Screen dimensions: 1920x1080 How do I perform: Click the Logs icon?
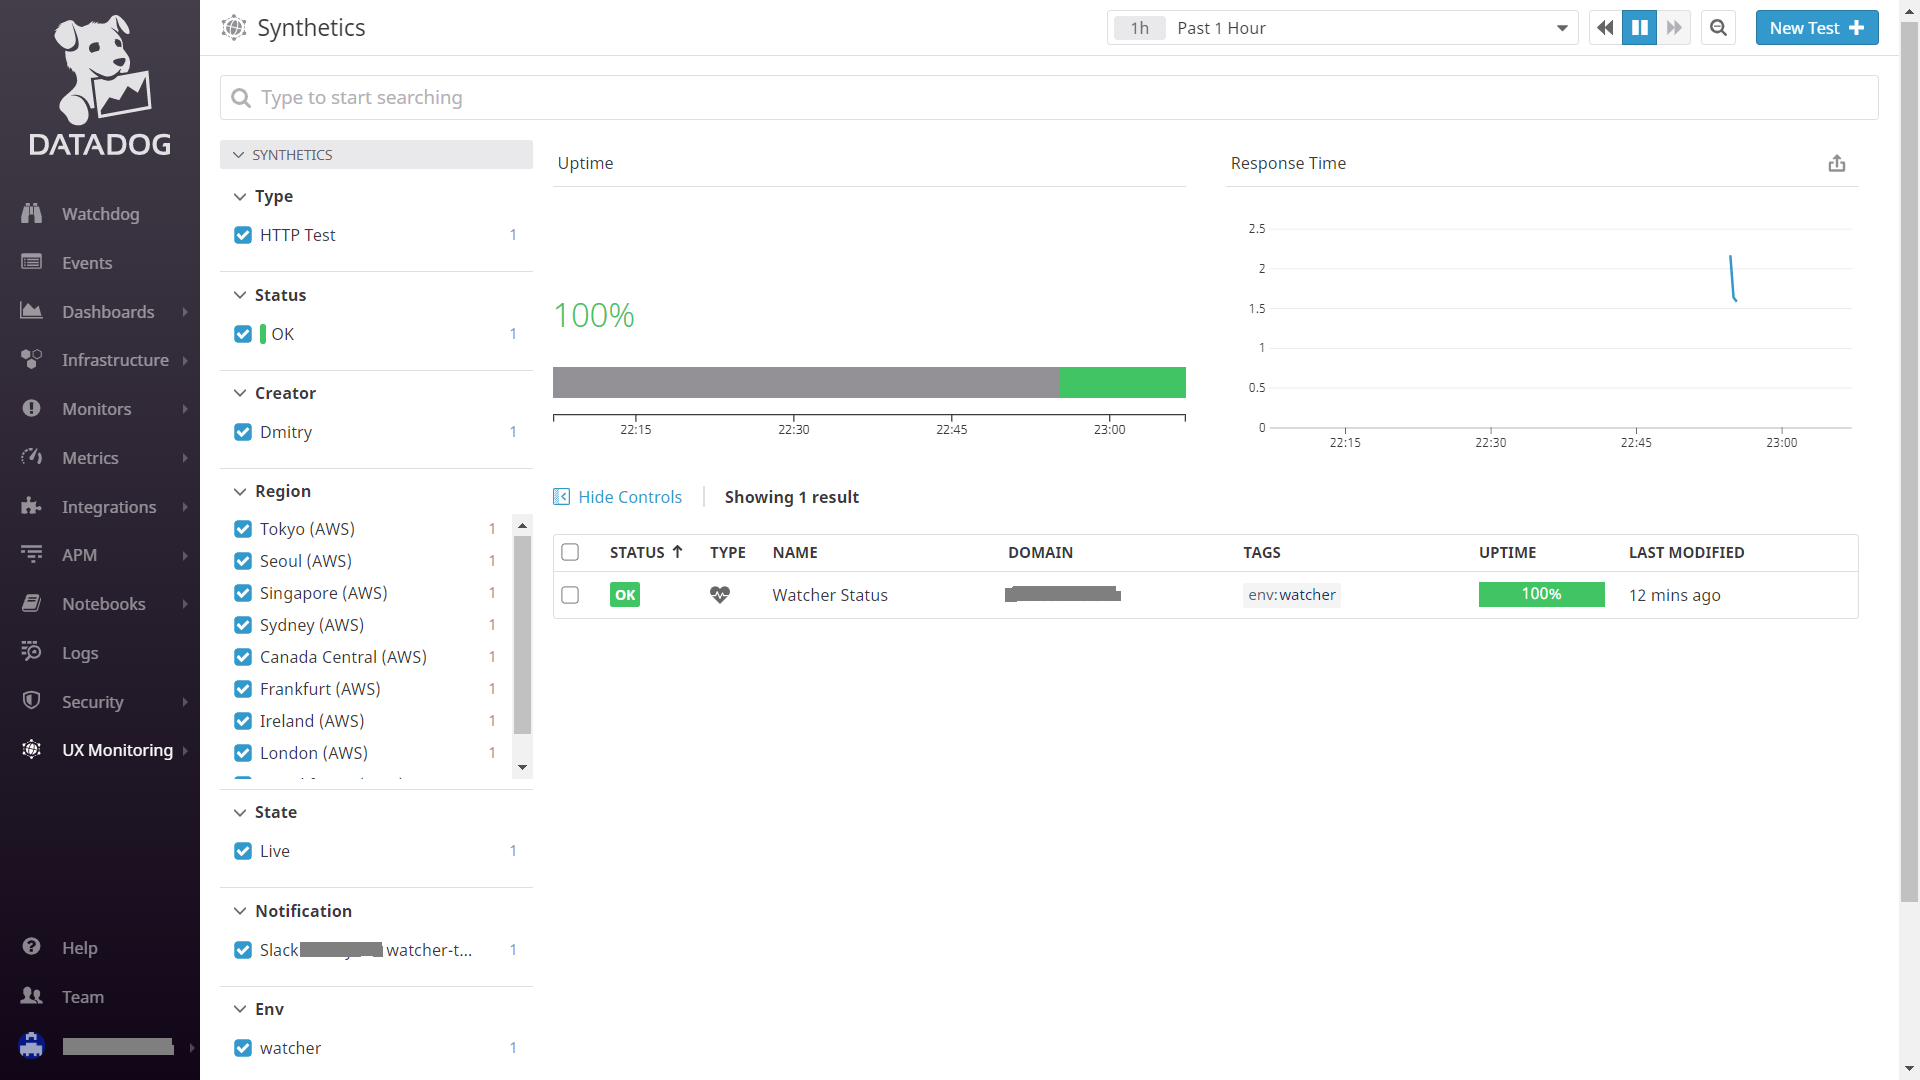pos(32,652)
